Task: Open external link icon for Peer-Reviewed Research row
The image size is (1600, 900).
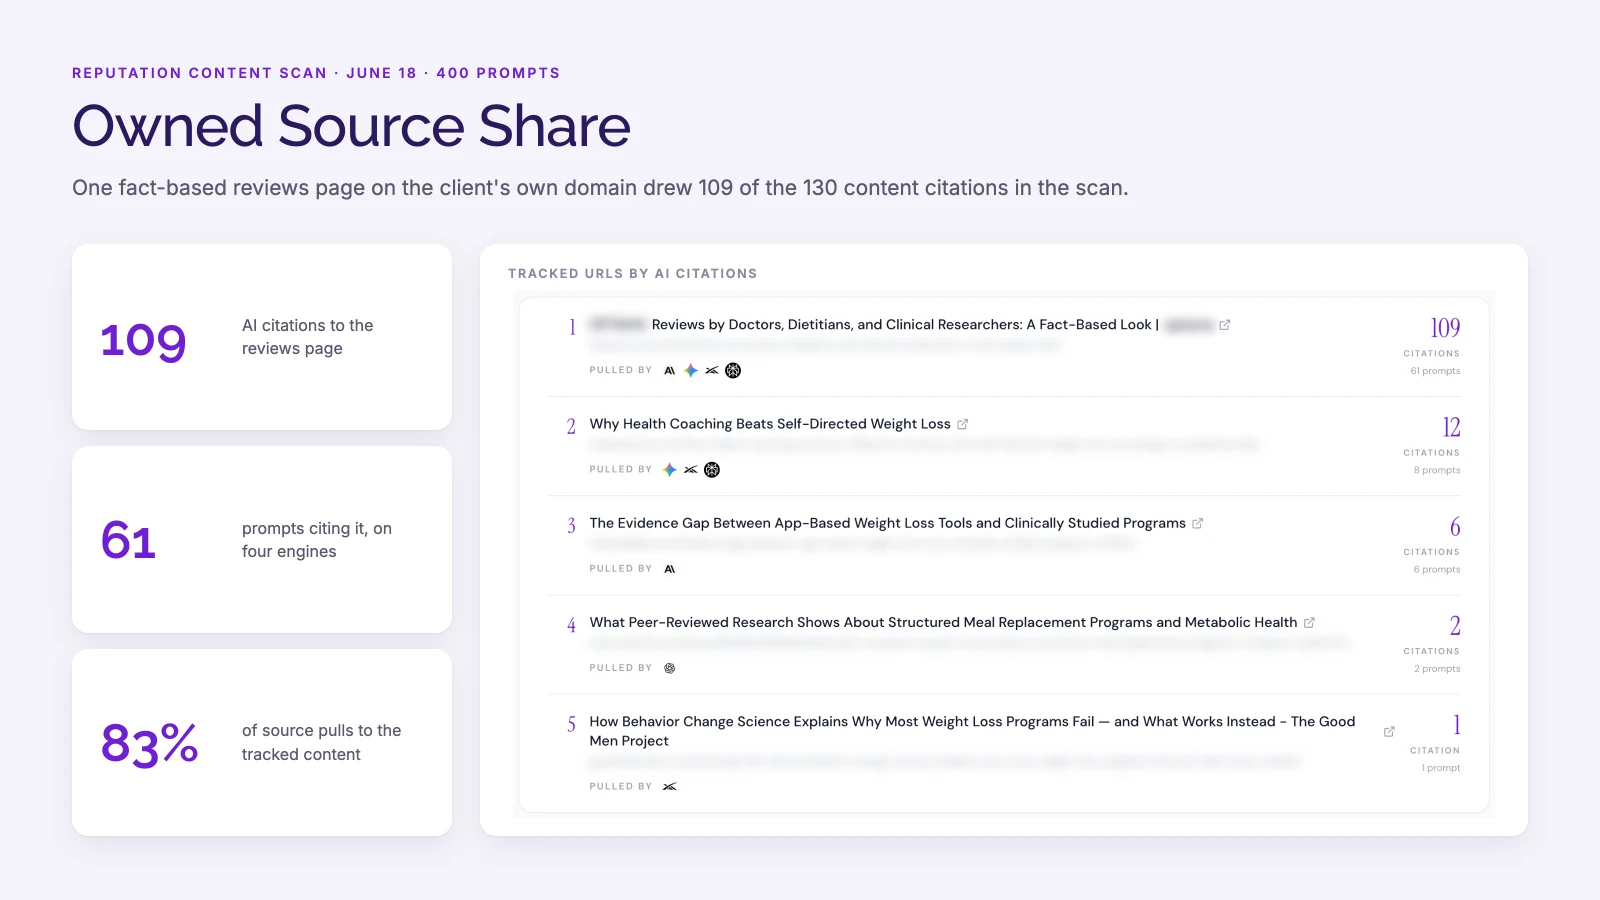Action: (1309, 622)
